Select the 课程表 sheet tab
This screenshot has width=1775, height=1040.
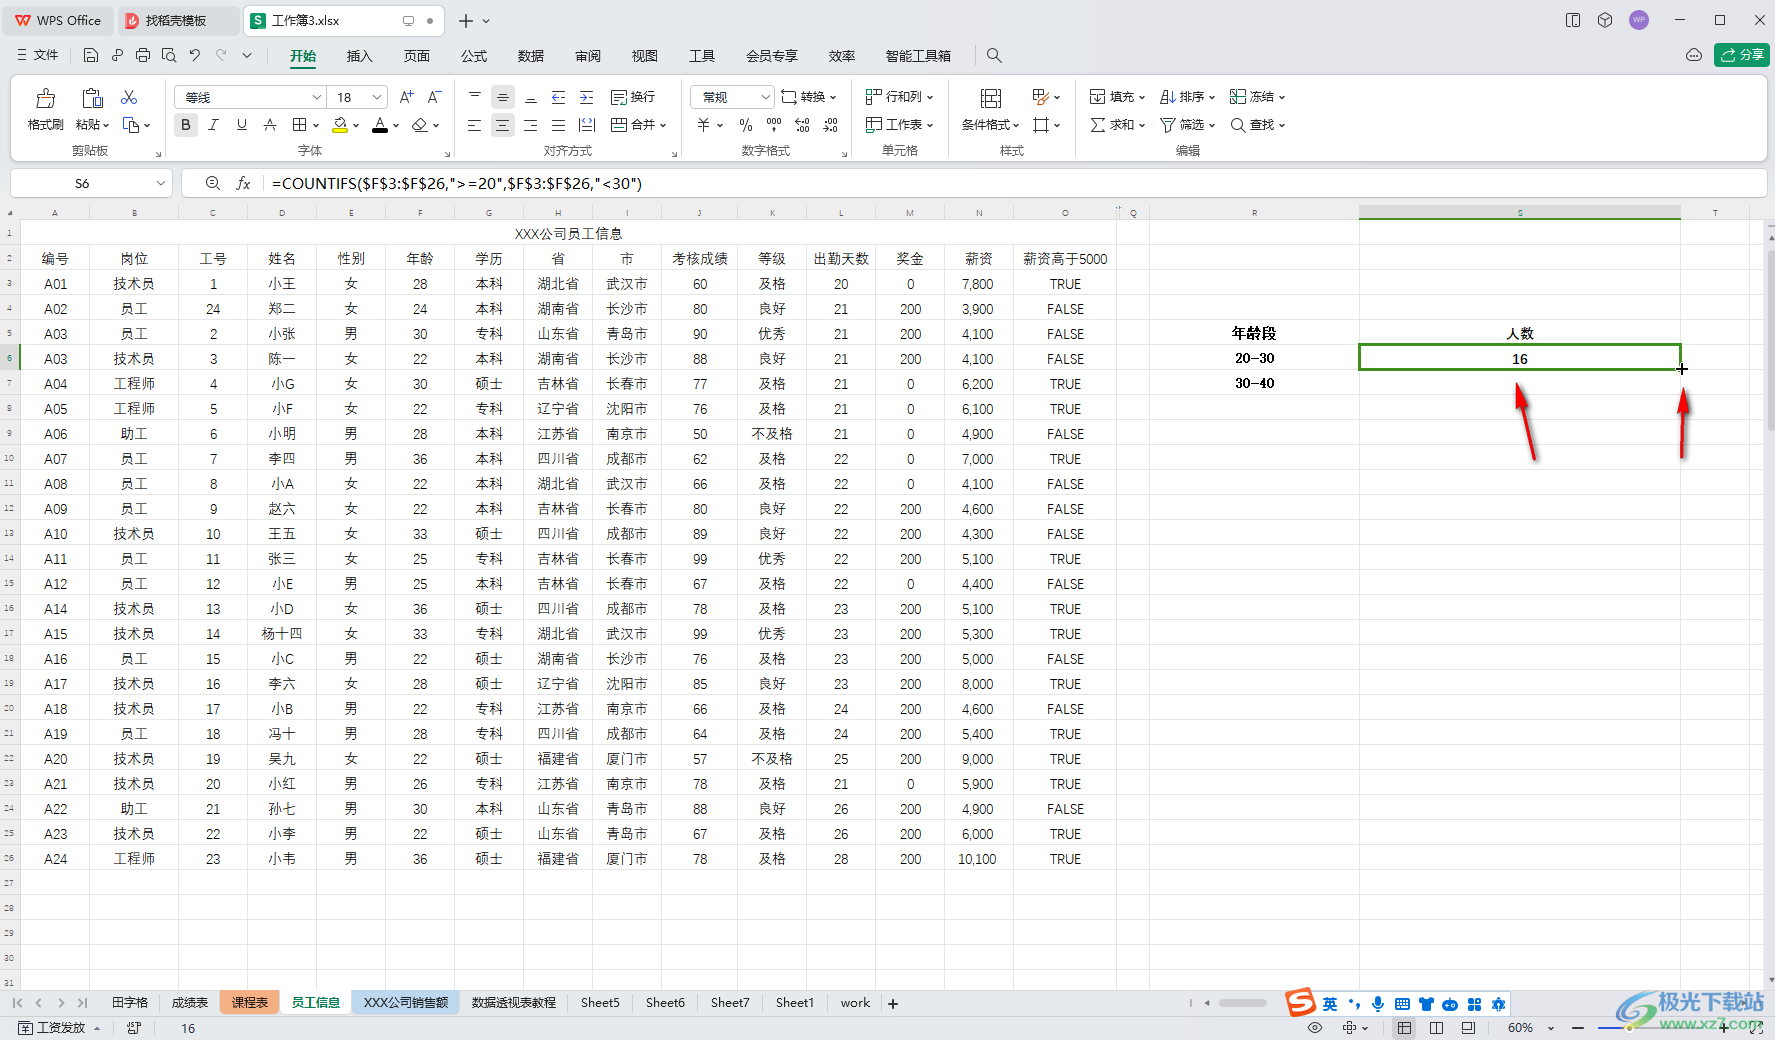[250, 1002]
